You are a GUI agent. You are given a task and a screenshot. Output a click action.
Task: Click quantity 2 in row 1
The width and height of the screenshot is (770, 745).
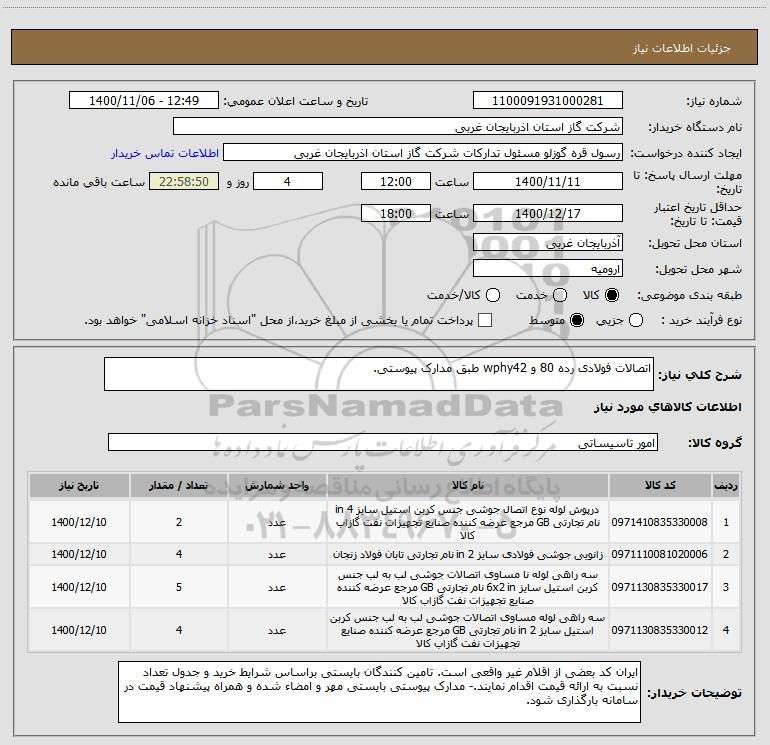(179, 522)
